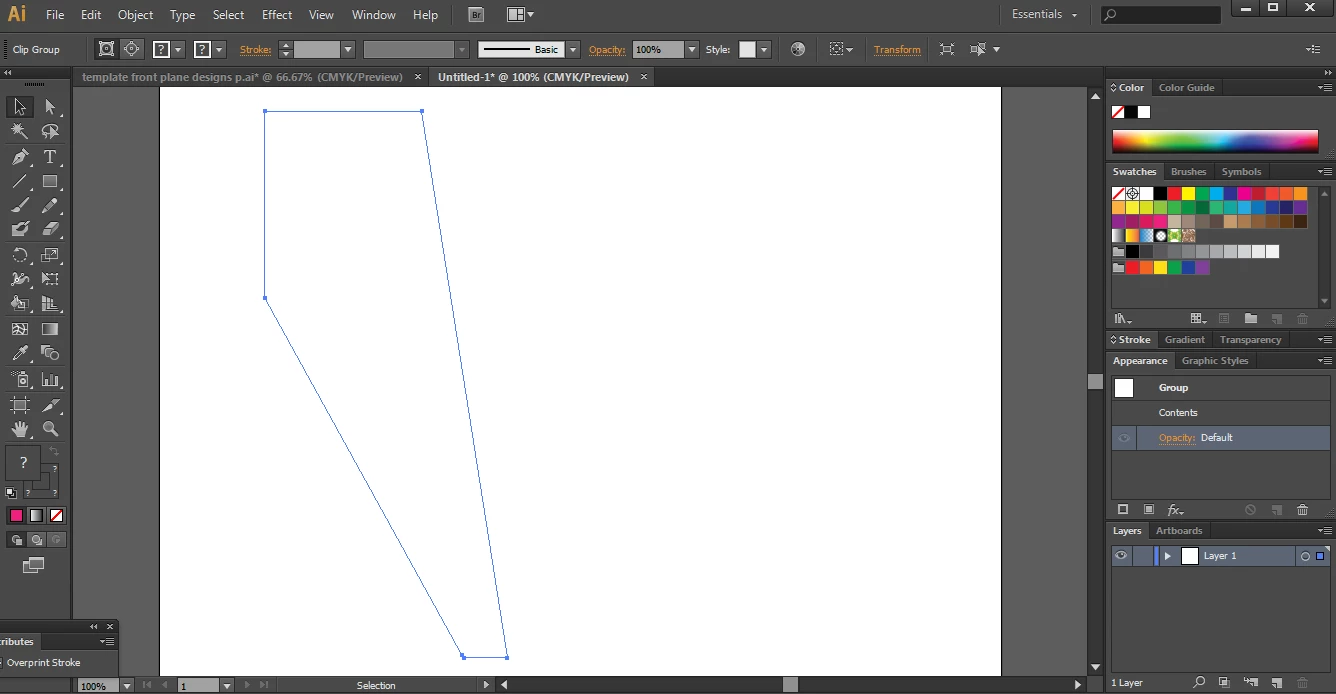Image resolution: width=1336 pixels, height=694 pixels.
Task: Switch to template front plane designs tab
Action: [242, 77]
